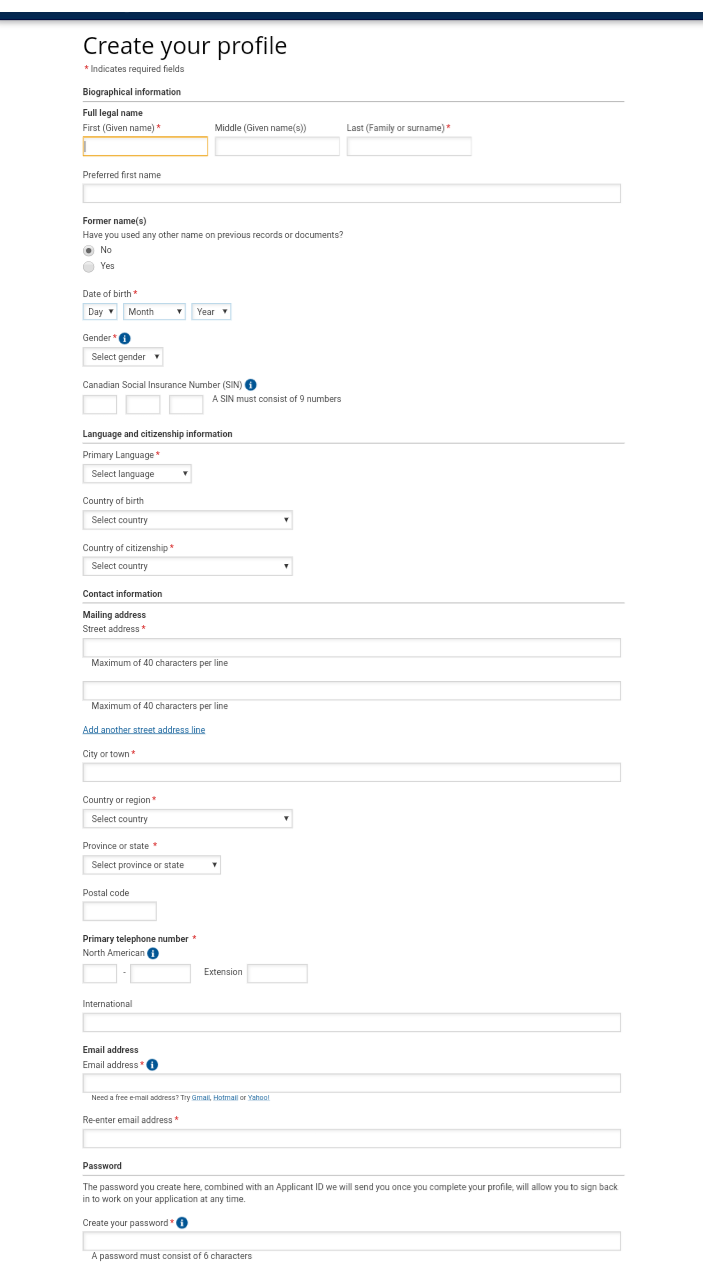Click the City or town field
The width and height of the screenshot is (703, 1271).
click(x=351, y=772)
